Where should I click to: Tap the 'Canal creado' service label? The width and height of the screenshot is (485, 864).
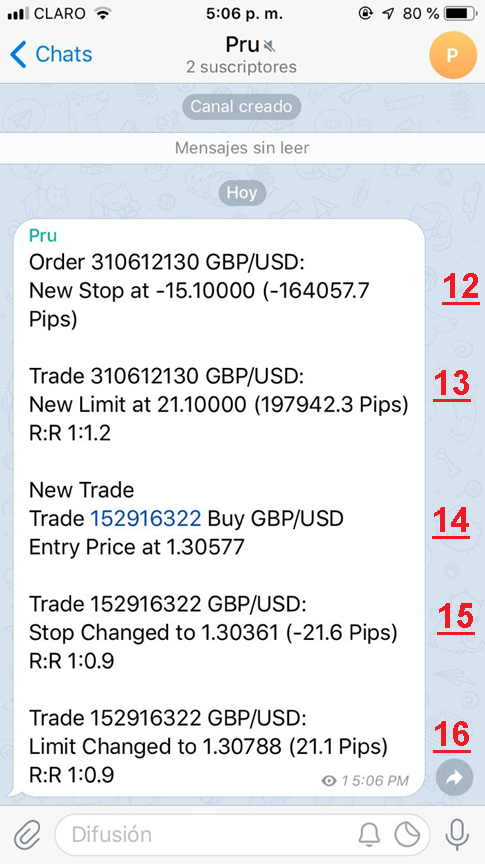tap(242, 106)
